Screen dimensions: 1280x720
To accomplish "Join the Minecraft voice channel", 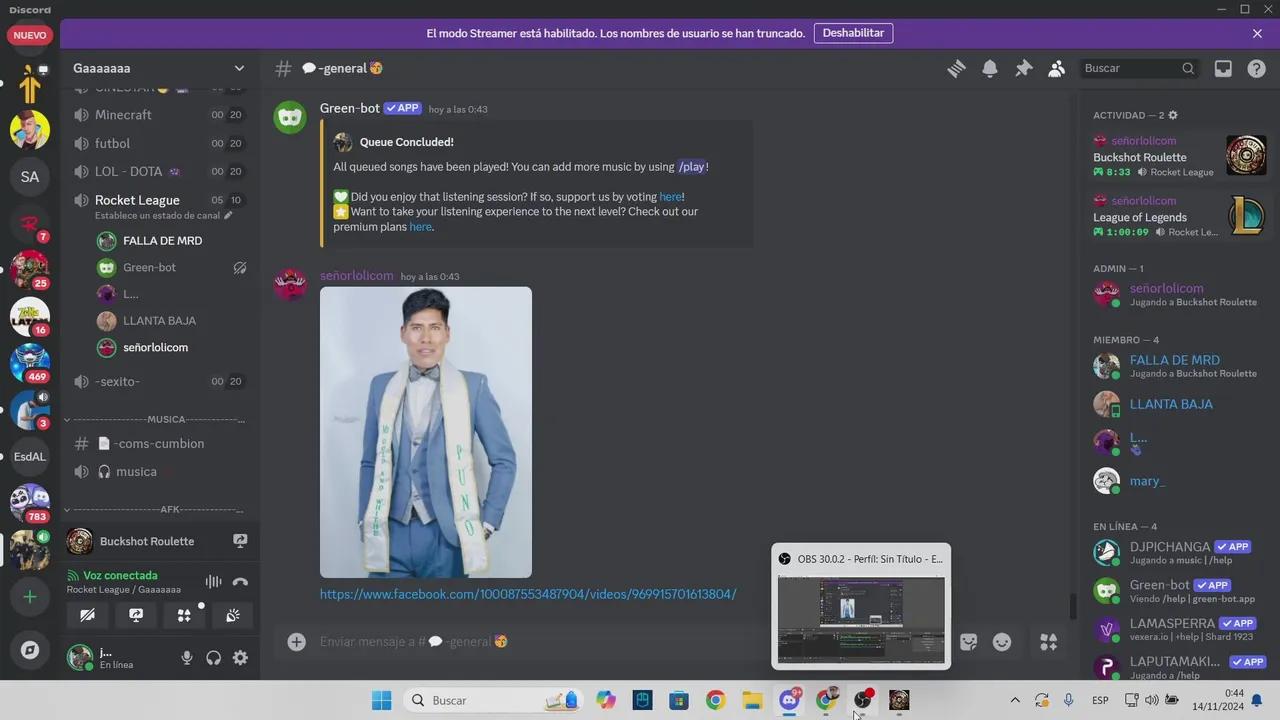I will point(123,115).
